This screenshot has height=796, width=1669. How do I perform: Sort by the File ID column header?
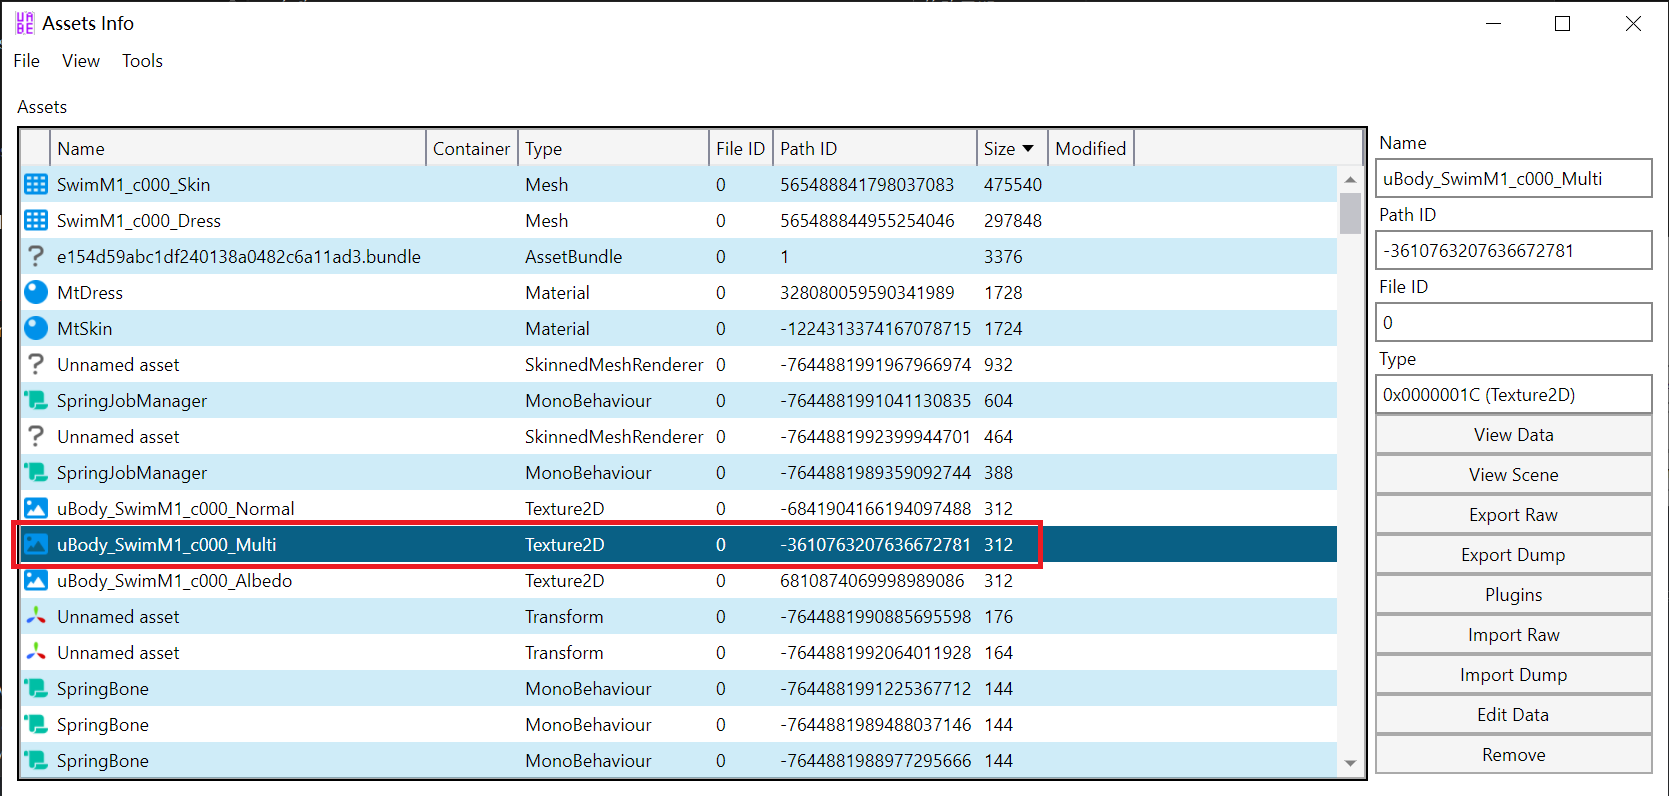coord(741,148)
